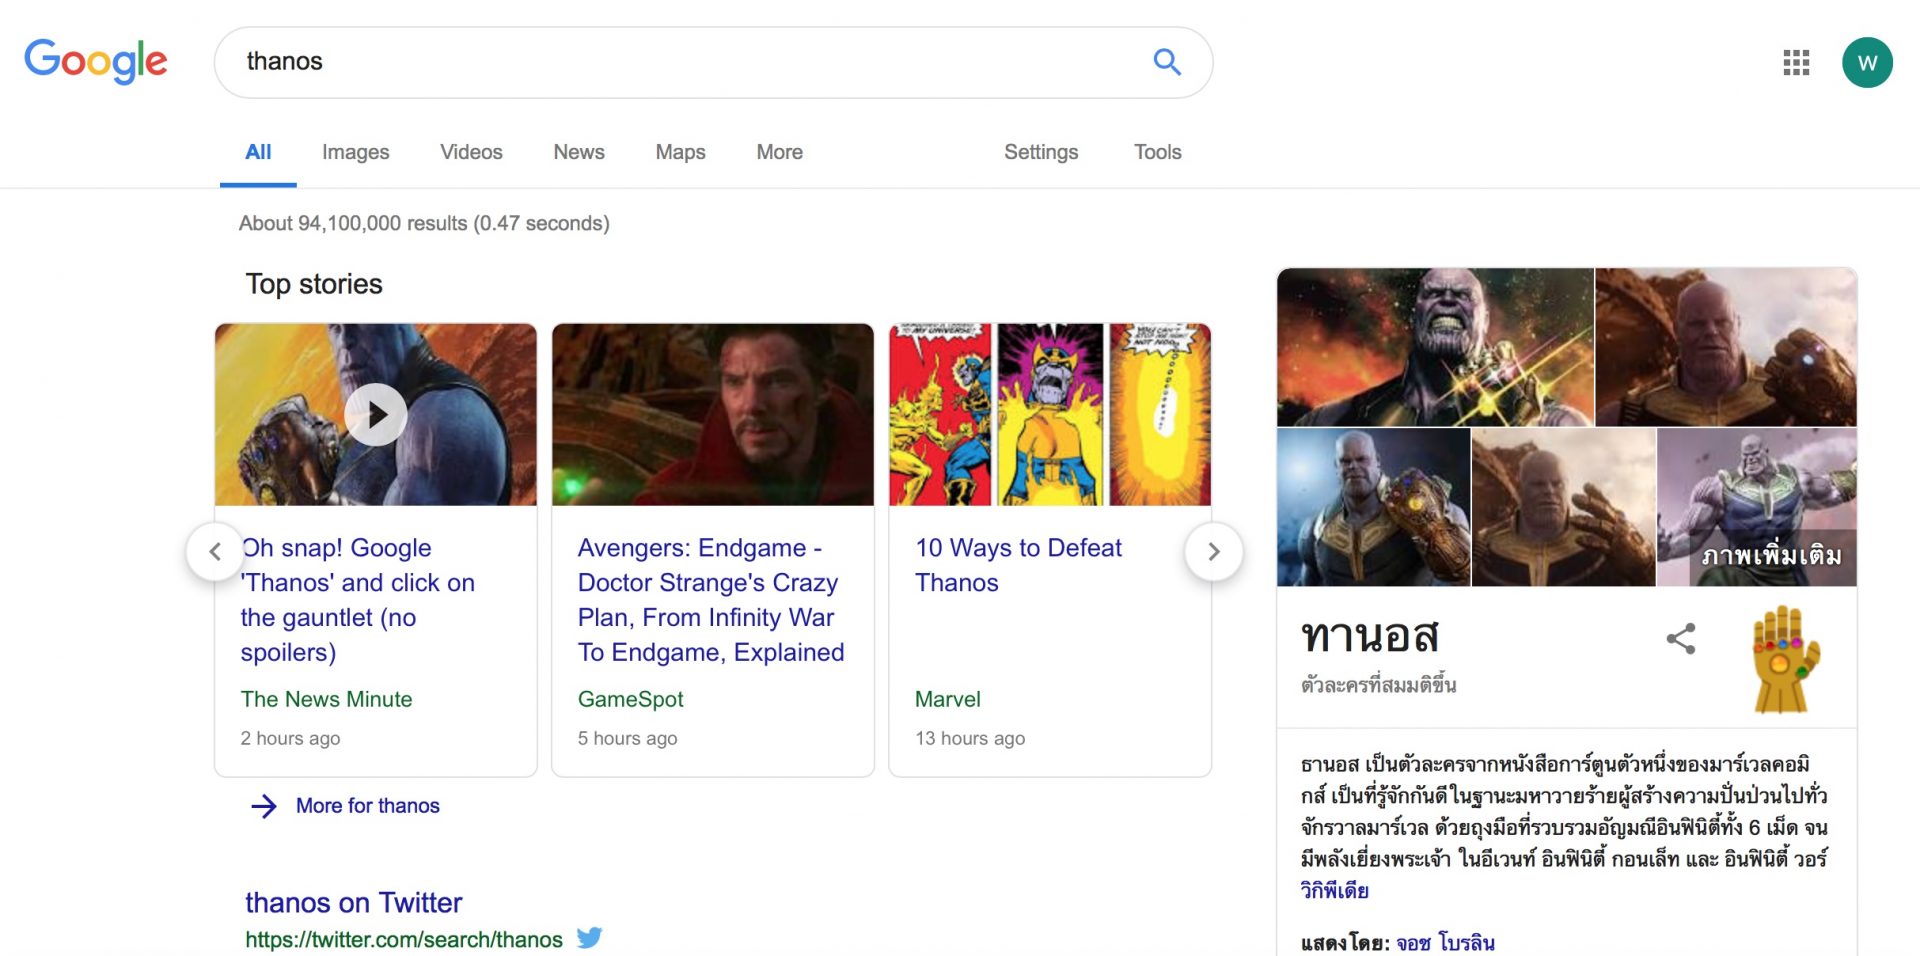Click the Top stories heading
Image resolution: width=1920 pixels, height=956 pixels.
coord(314,284)
